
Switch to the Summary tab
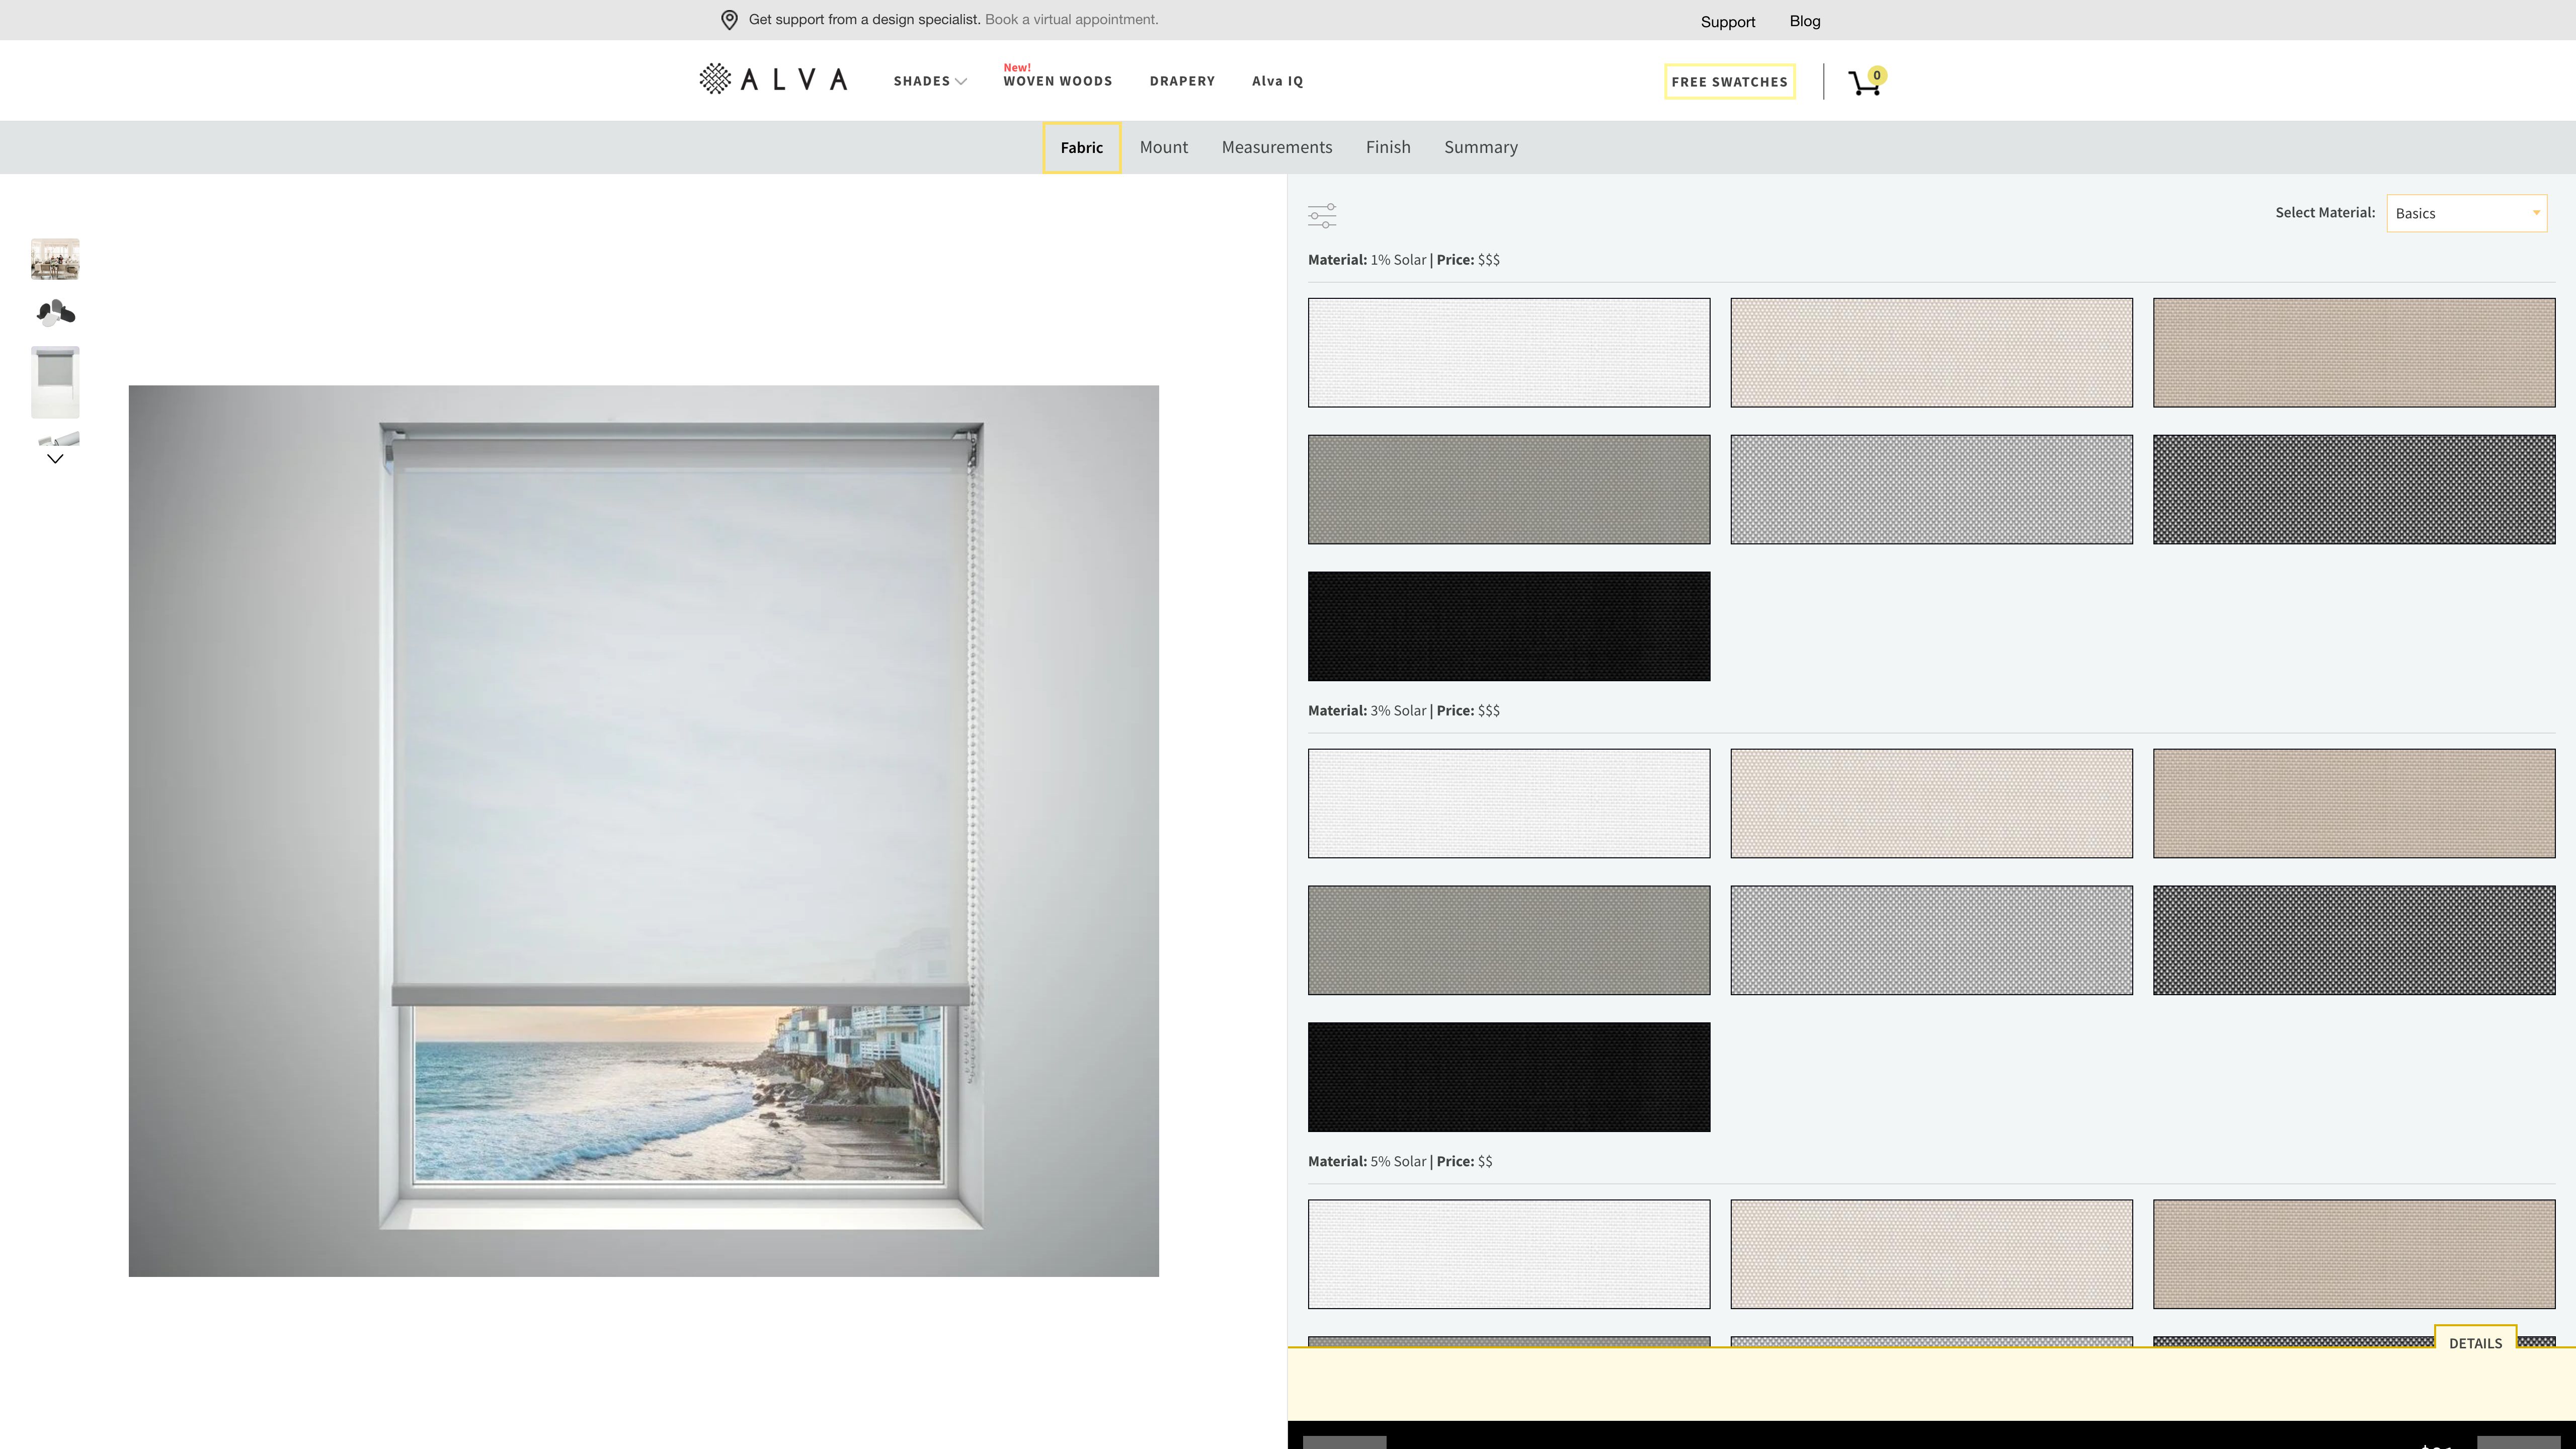(x=1480, y=147)
